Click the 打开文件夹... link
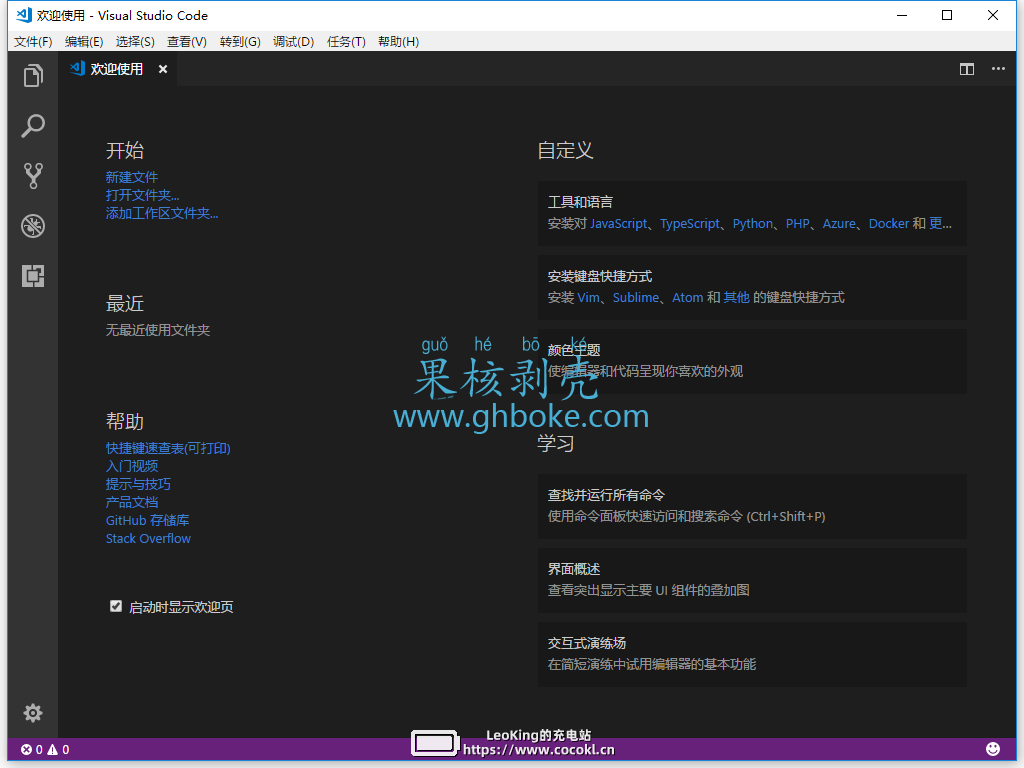 coord(142,195)
